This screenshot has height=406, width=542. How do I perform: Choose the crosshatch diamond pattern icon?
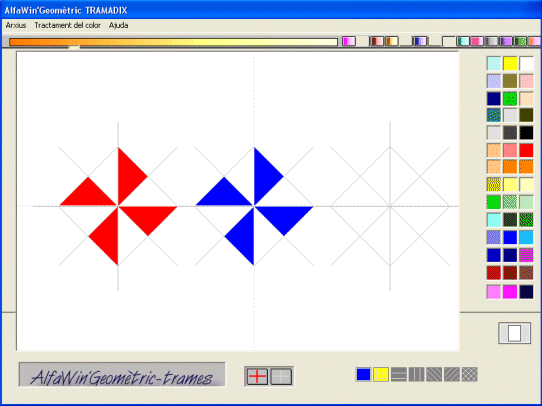coord(469,375)
